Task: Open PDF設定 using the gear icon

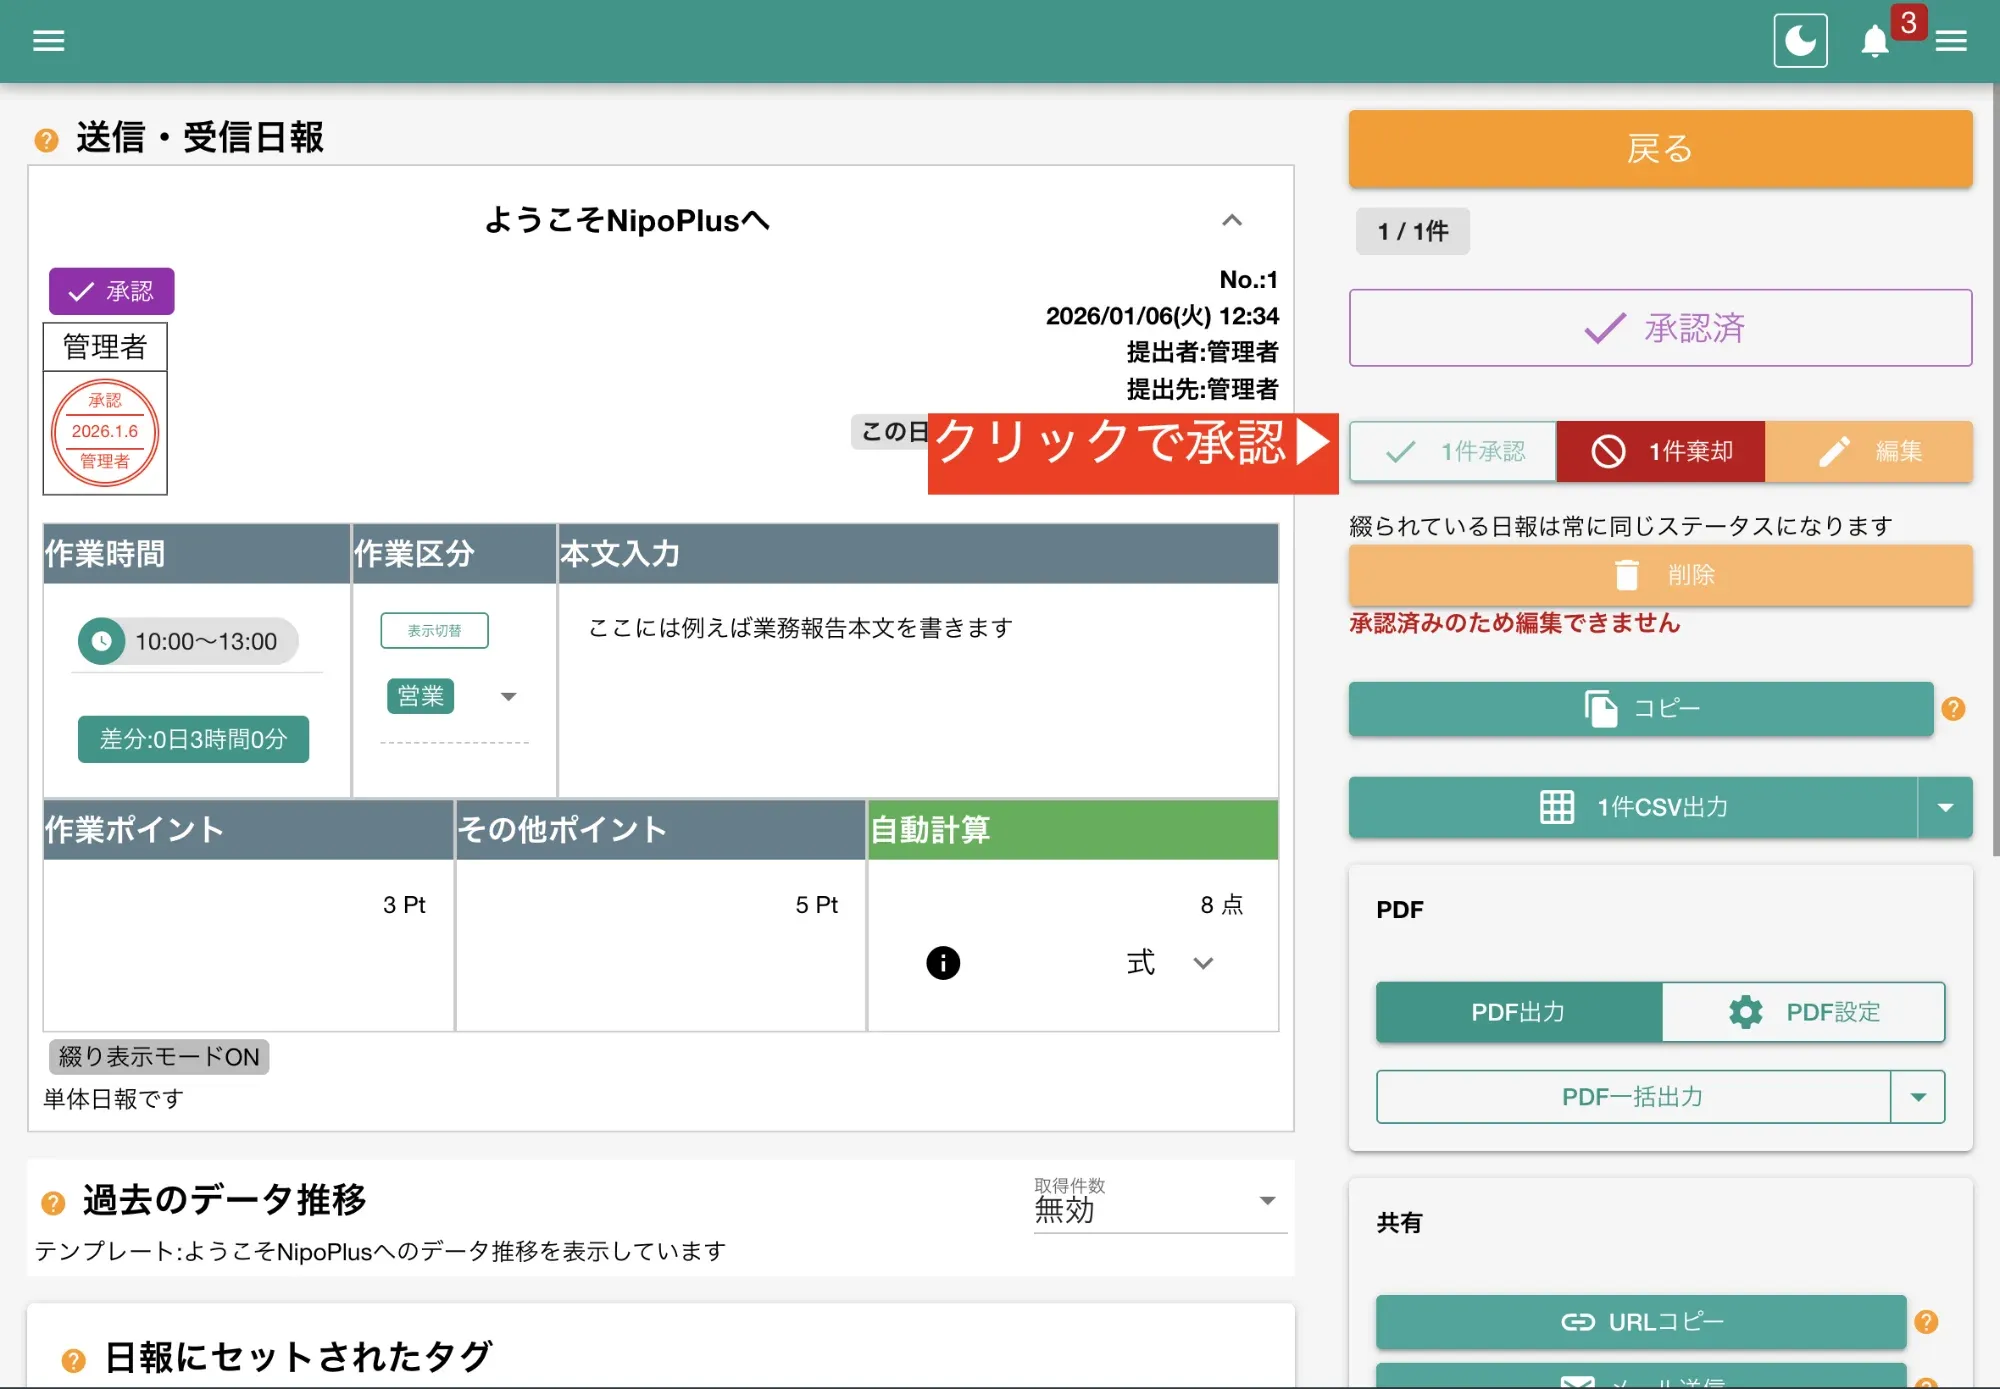Action: click(x=1746, y=1012)
